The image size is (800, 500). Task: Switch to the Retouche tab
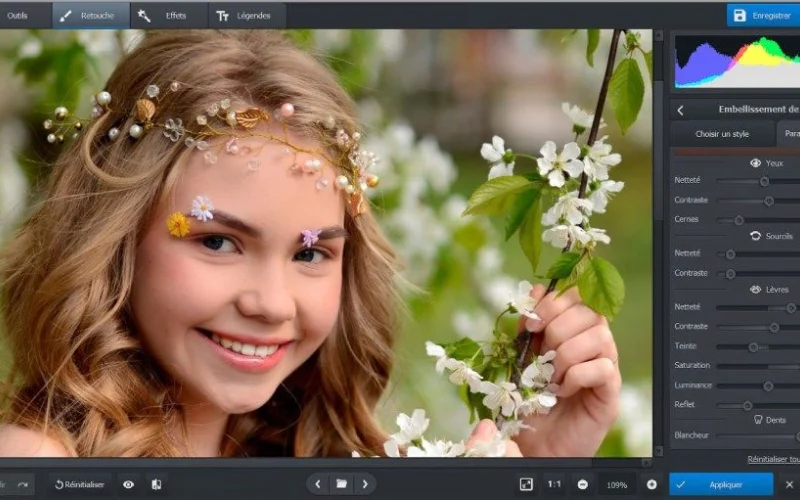[91, 16]
